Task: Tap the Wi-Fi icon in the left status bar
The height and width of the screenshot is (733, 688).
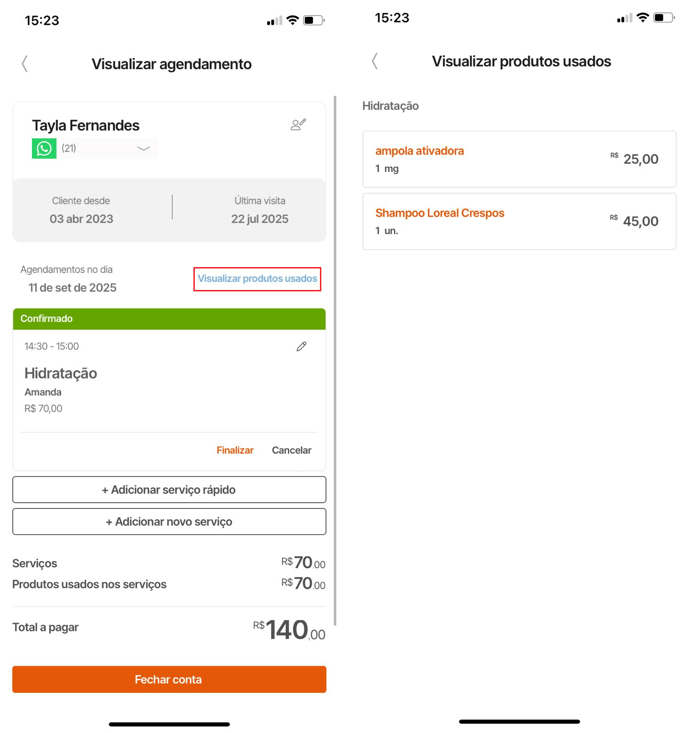Action: coord(293,20)
